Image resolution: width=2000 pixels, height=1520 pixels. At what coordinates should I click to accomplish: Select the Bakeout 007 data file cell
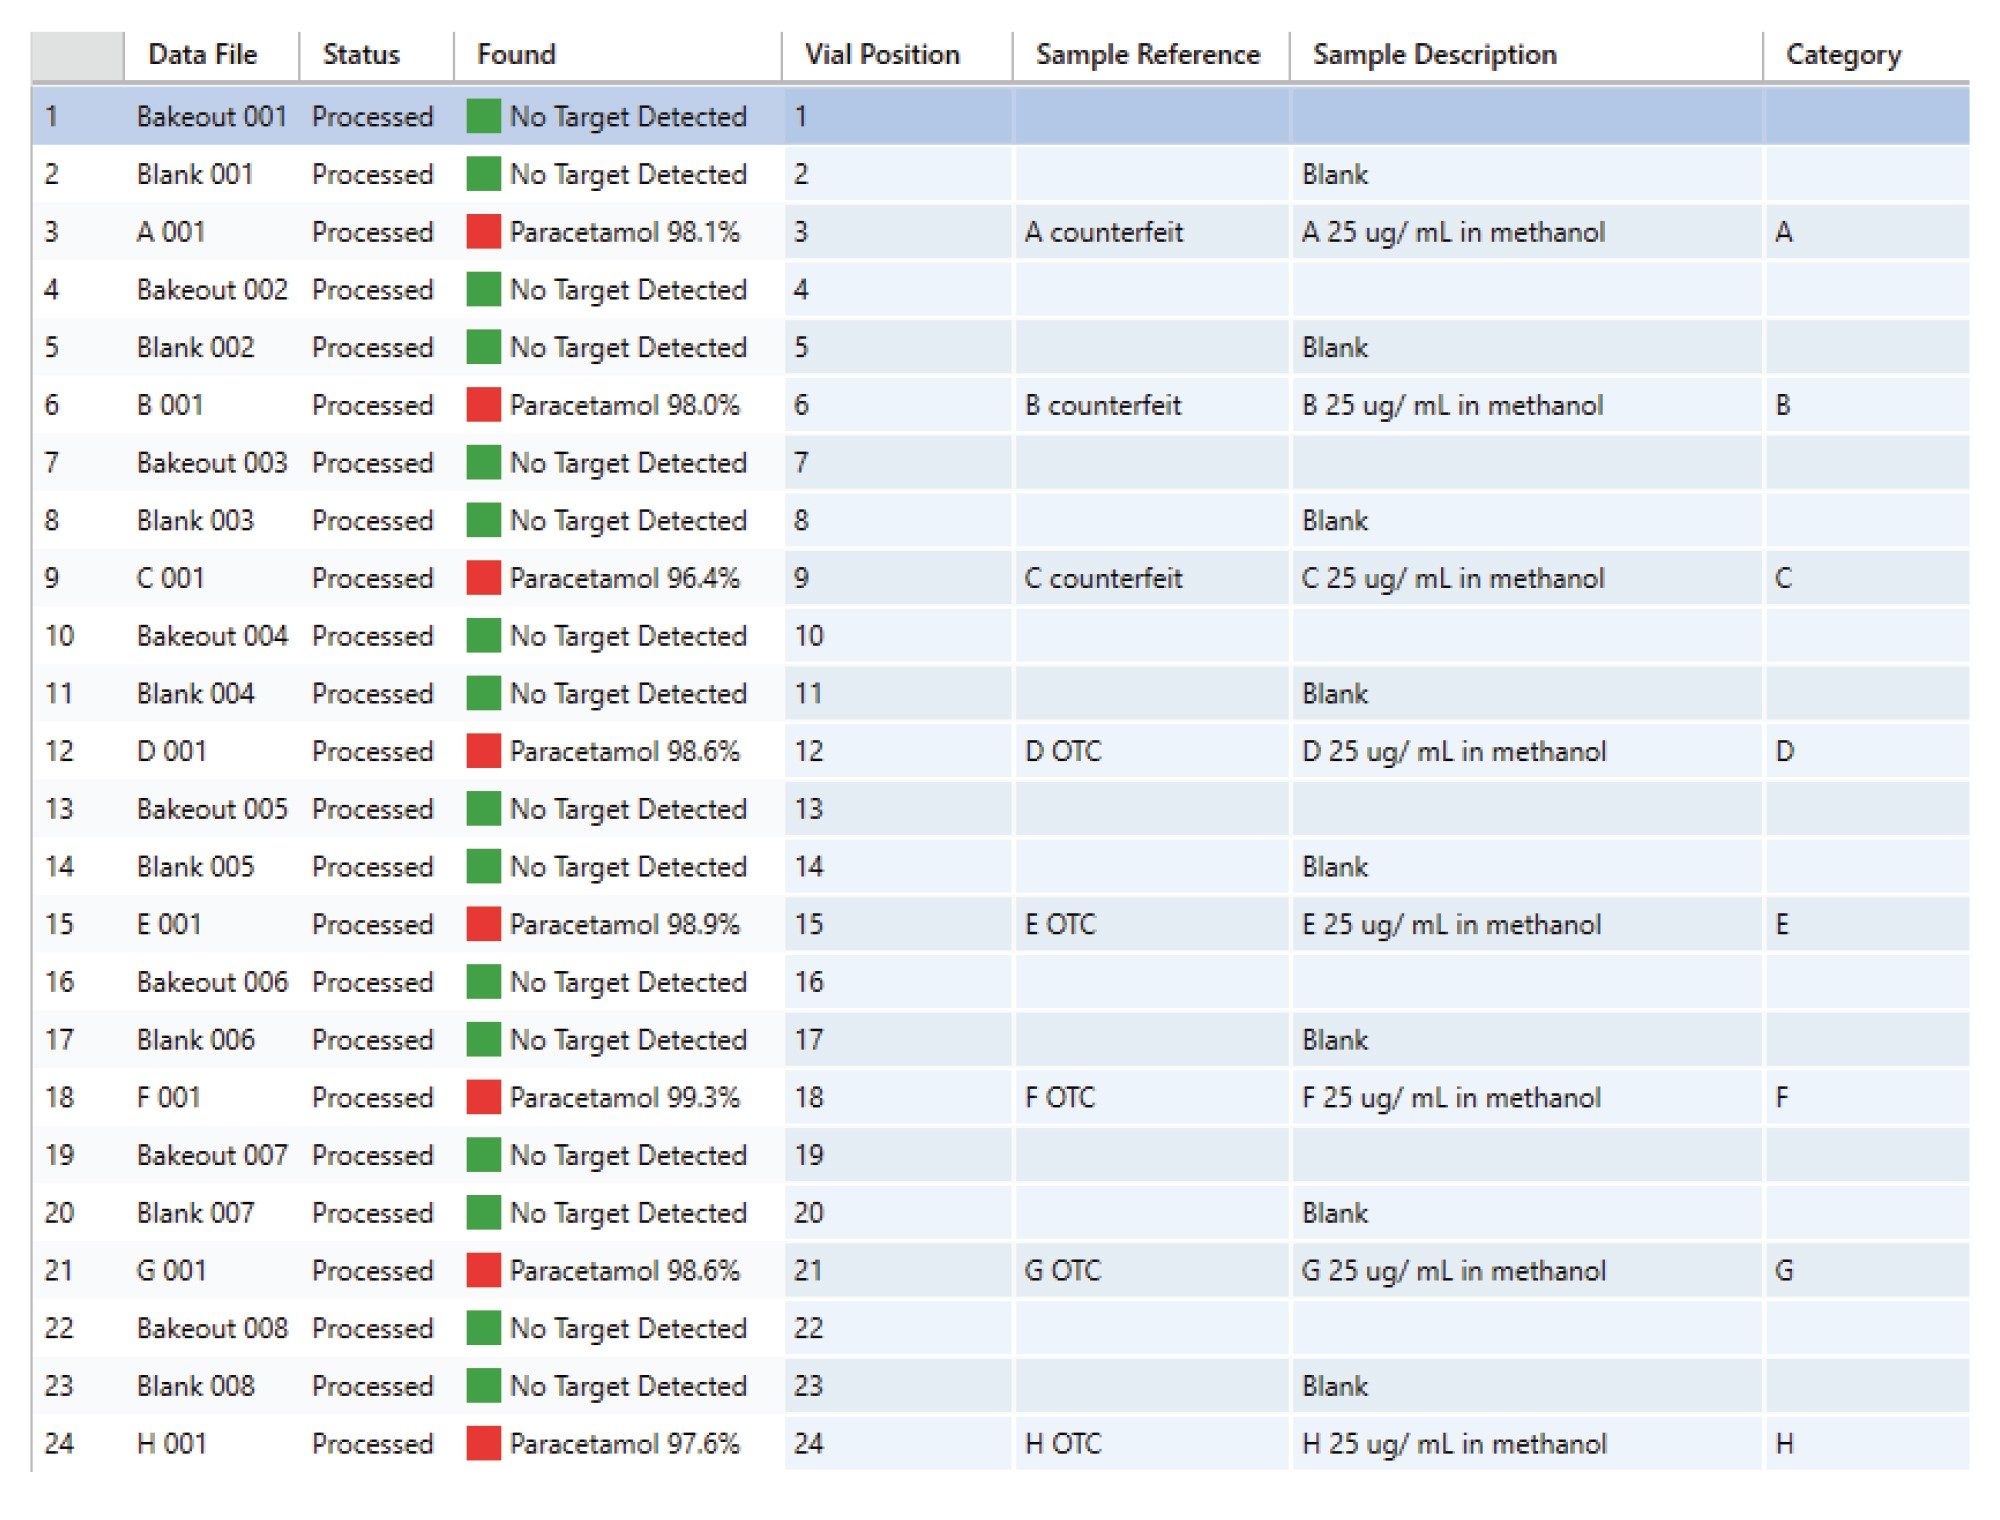tap(212, 1155)
